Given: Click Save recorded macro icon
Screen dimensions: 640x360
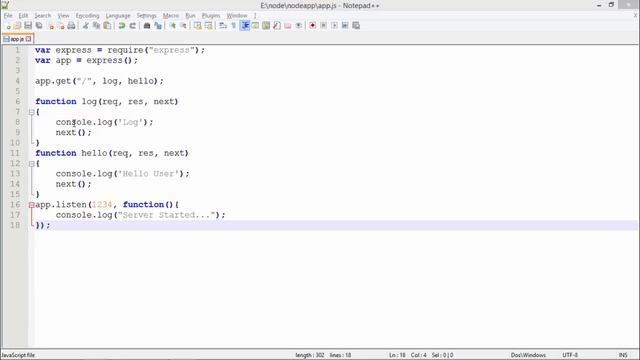Looking at the screenshot, I should point(356,26).
